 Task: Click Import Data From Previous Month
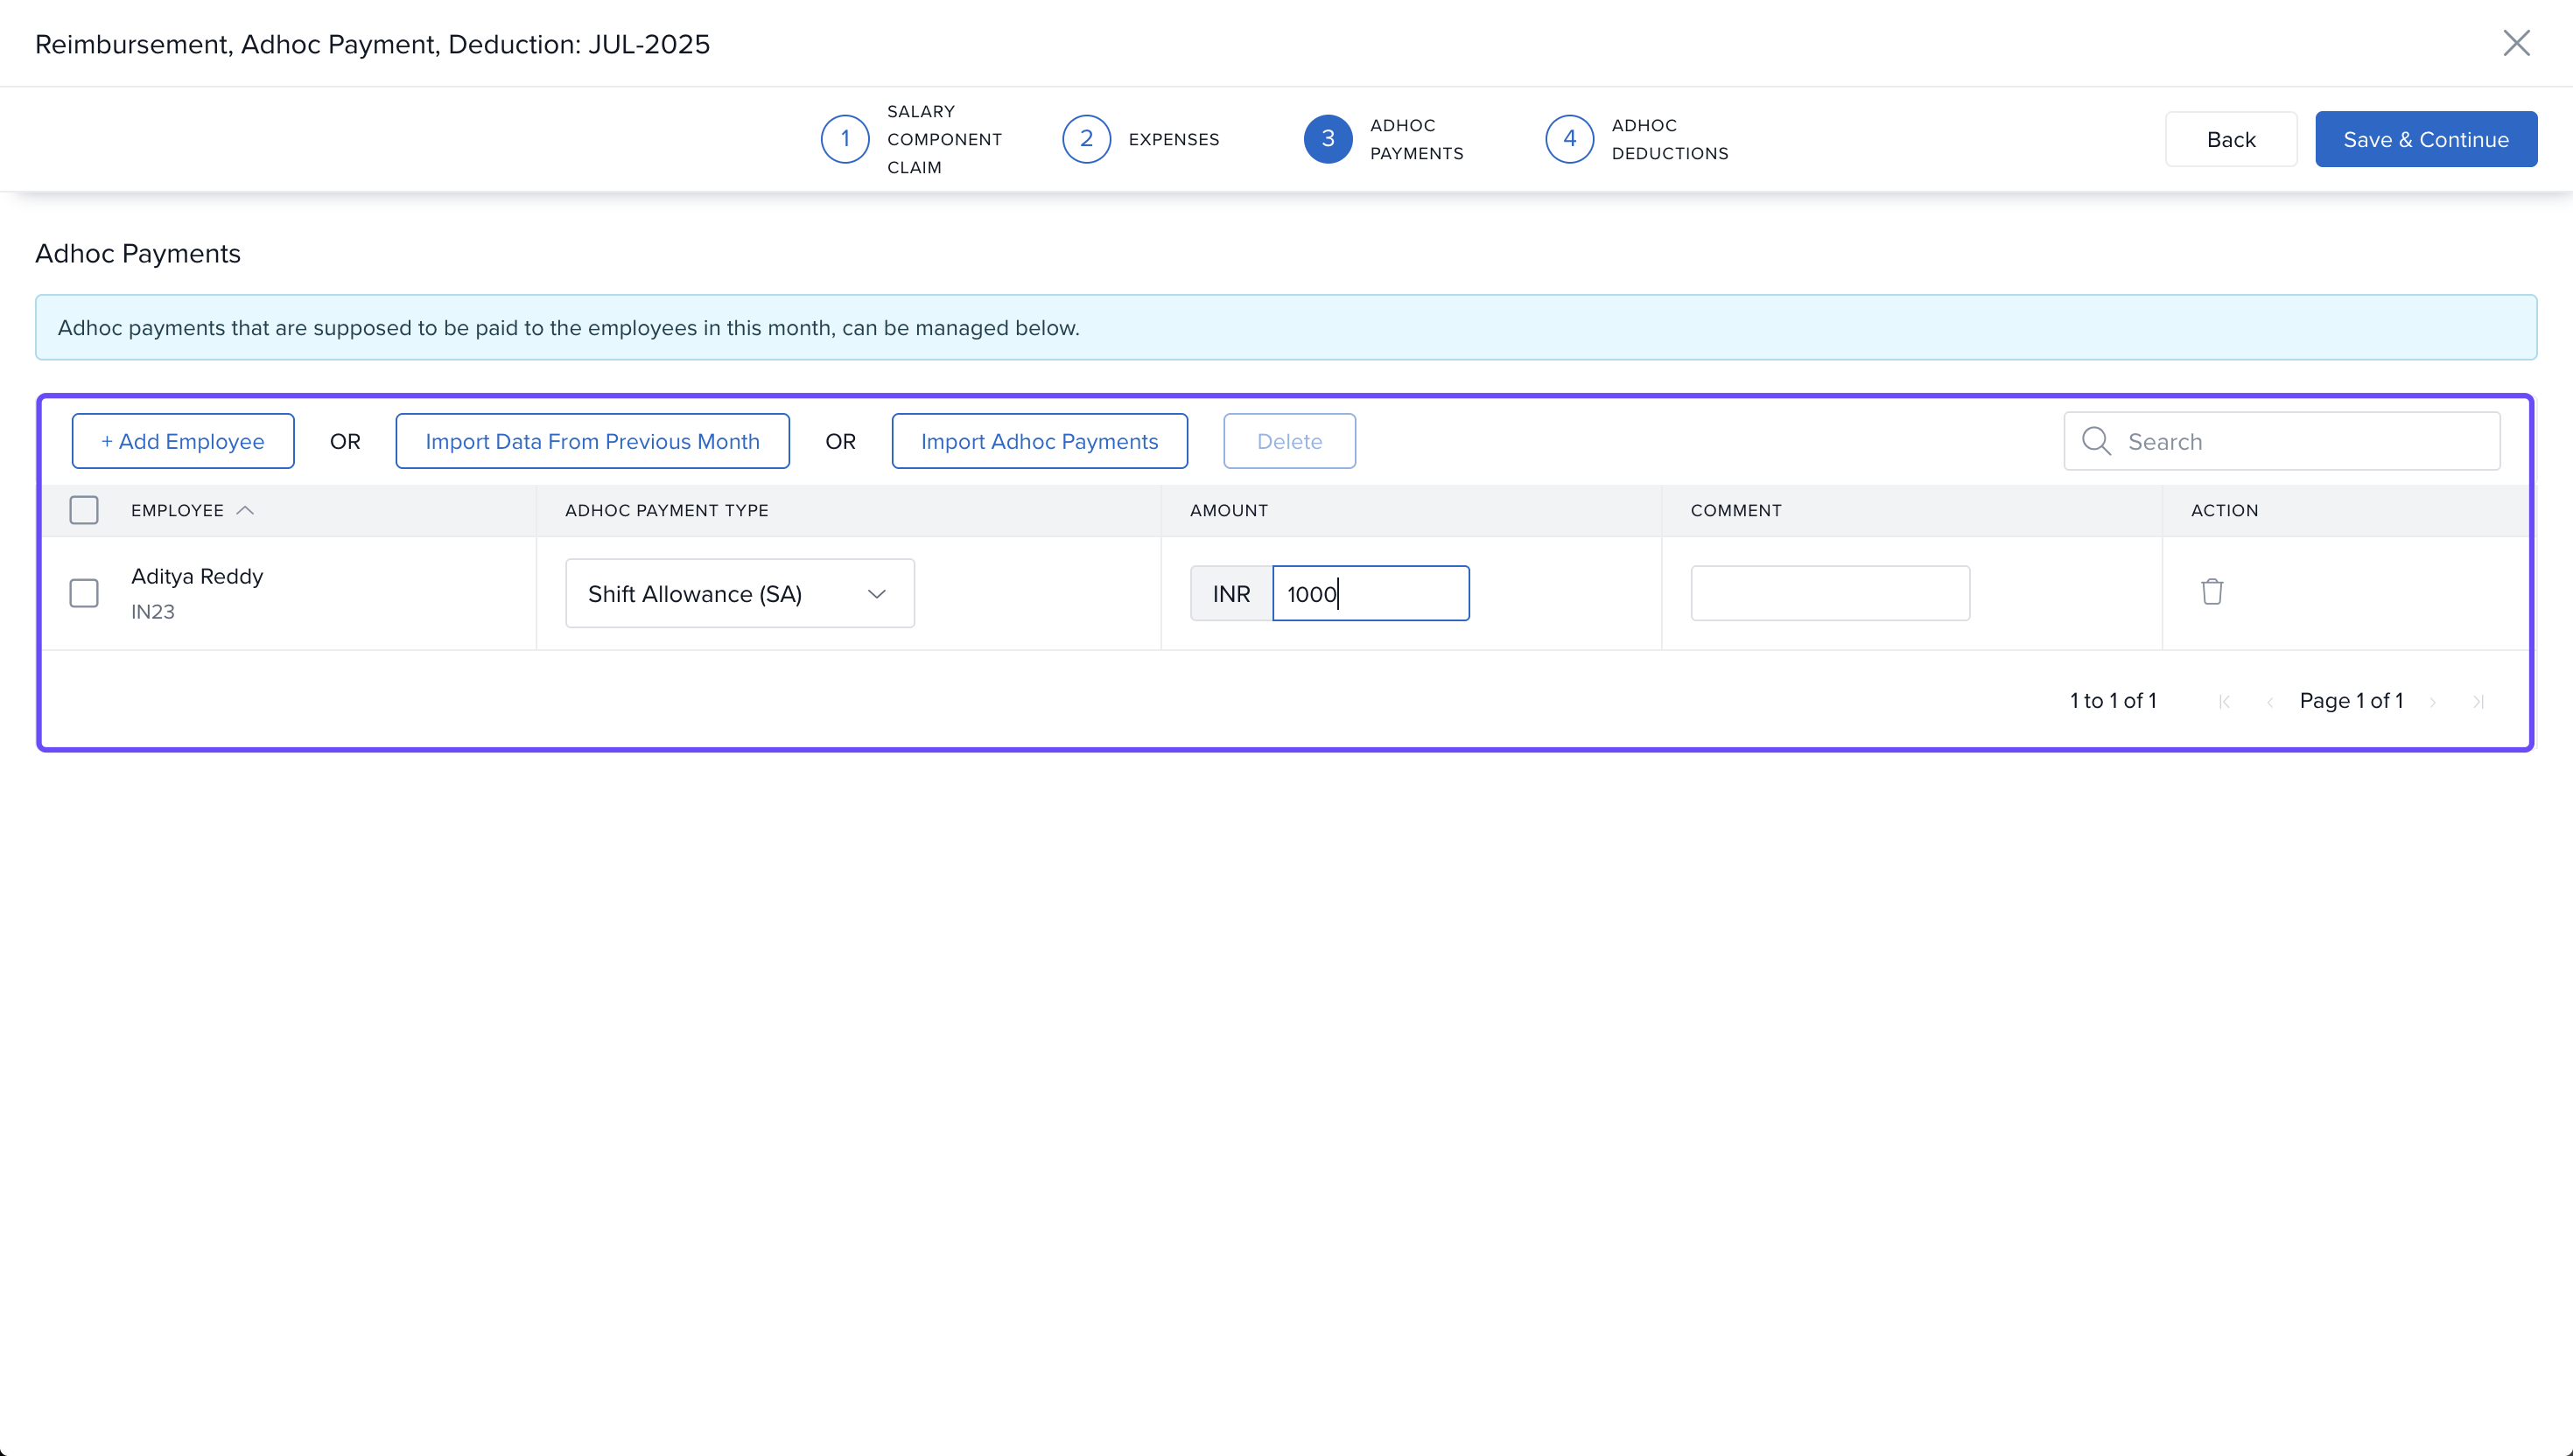click(592, 441)
